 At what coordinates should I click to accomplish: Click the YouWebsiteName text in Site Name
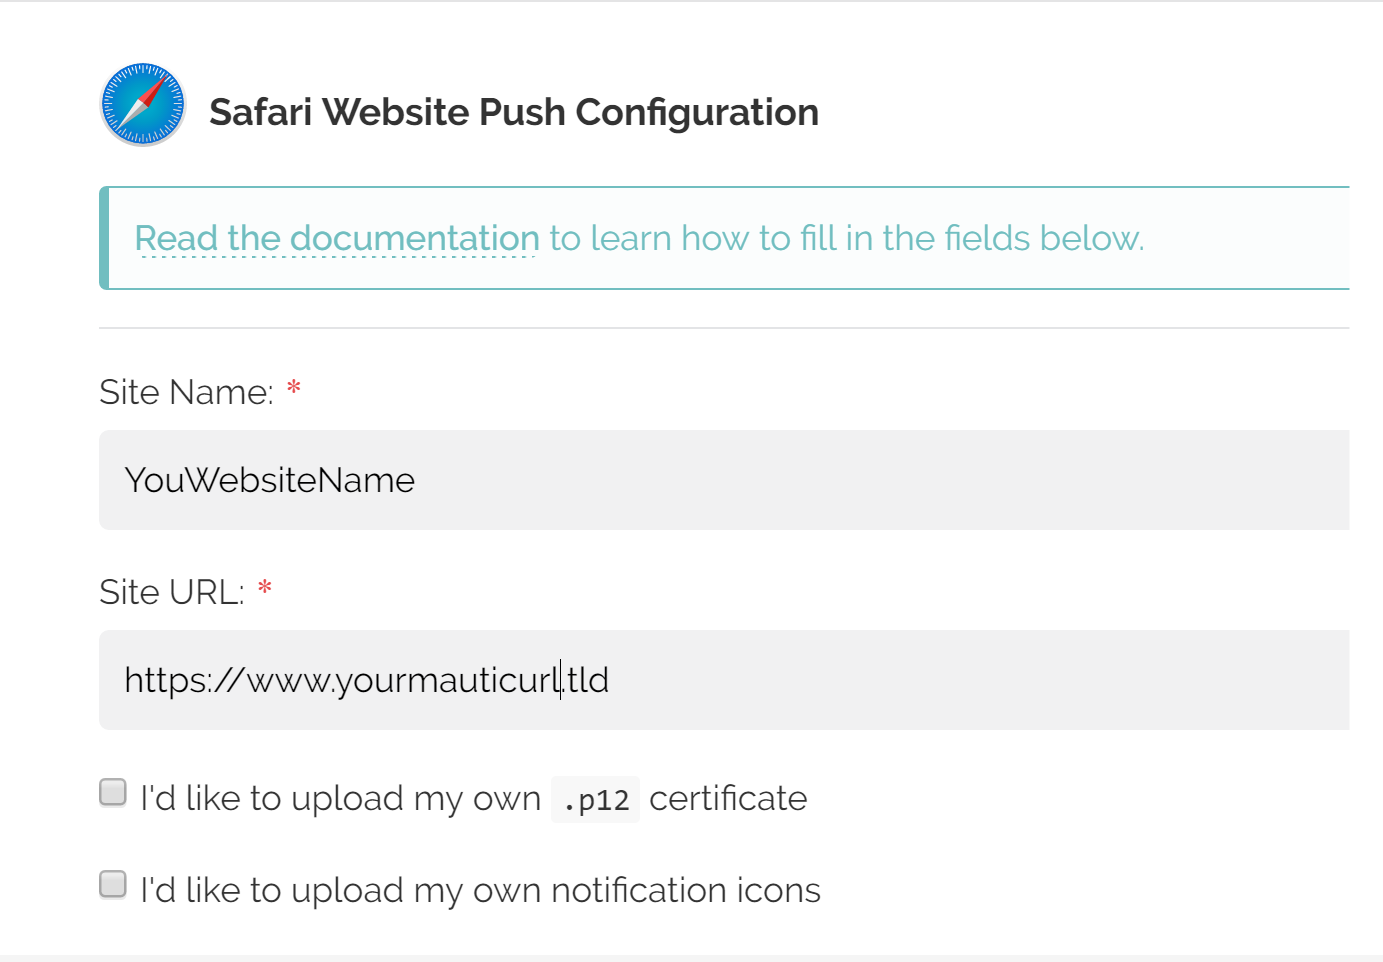click(269, 481)
